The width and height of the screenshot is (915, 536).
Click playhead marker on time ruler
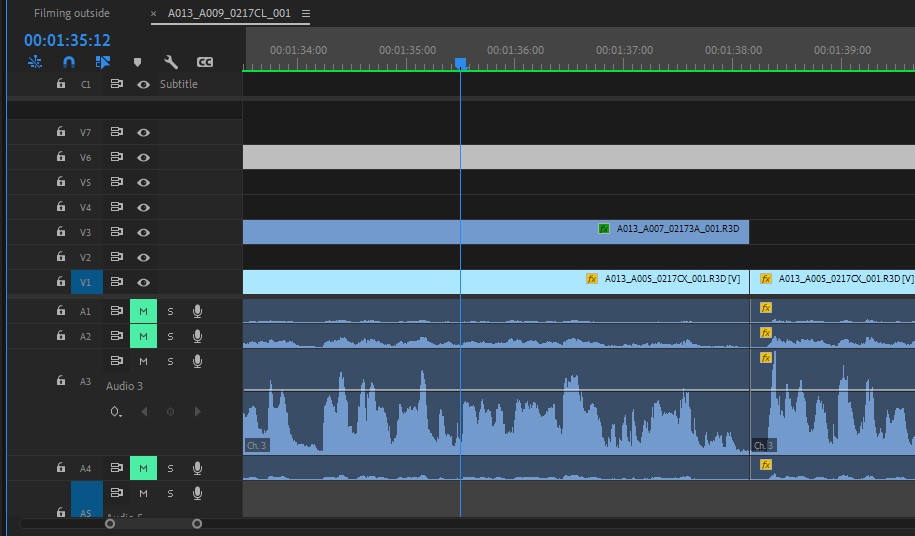[460, 63]
